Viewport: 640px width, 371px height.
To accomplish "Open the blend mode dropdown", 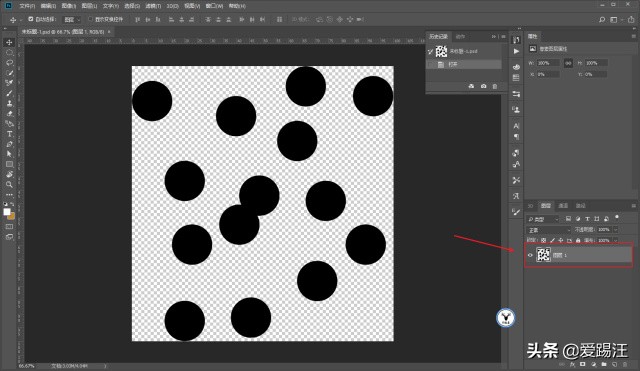I will click(x=548, y=230).
